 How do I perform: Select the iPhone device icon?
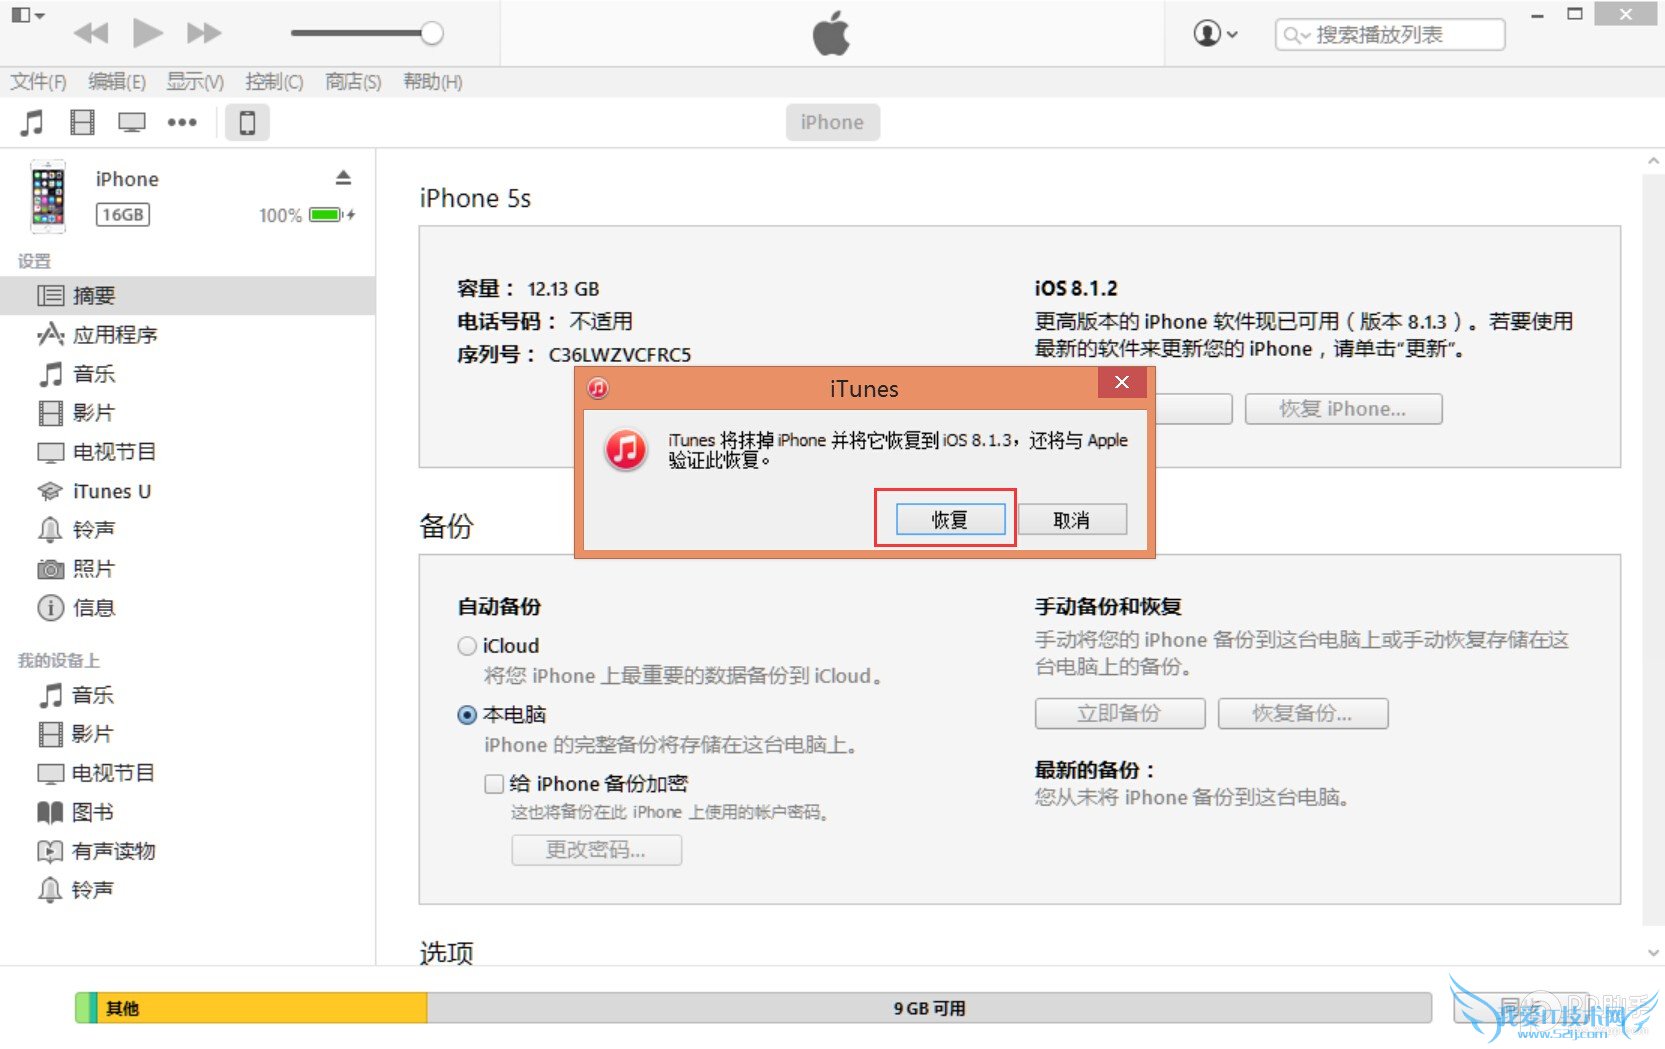tap(247, 123)
